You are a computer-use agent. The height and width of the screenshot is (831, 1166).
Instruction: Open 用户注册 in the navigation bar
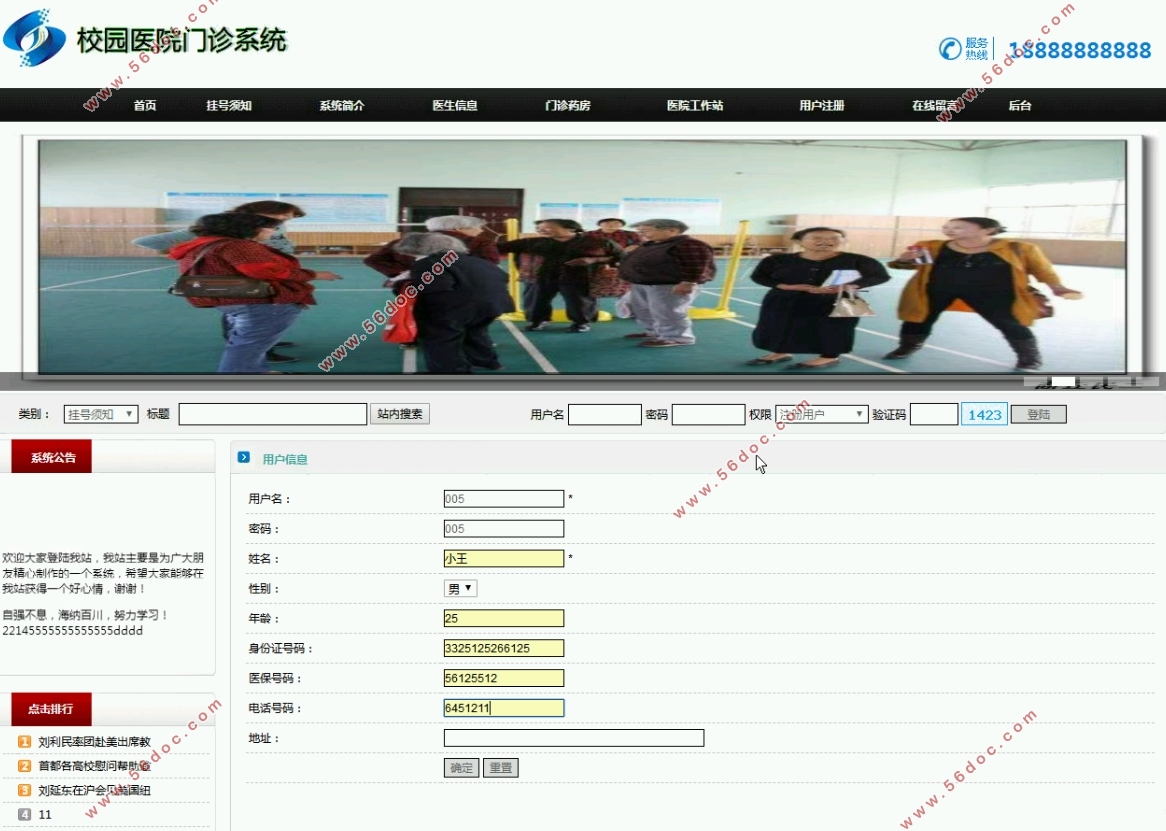pos(822,105)
